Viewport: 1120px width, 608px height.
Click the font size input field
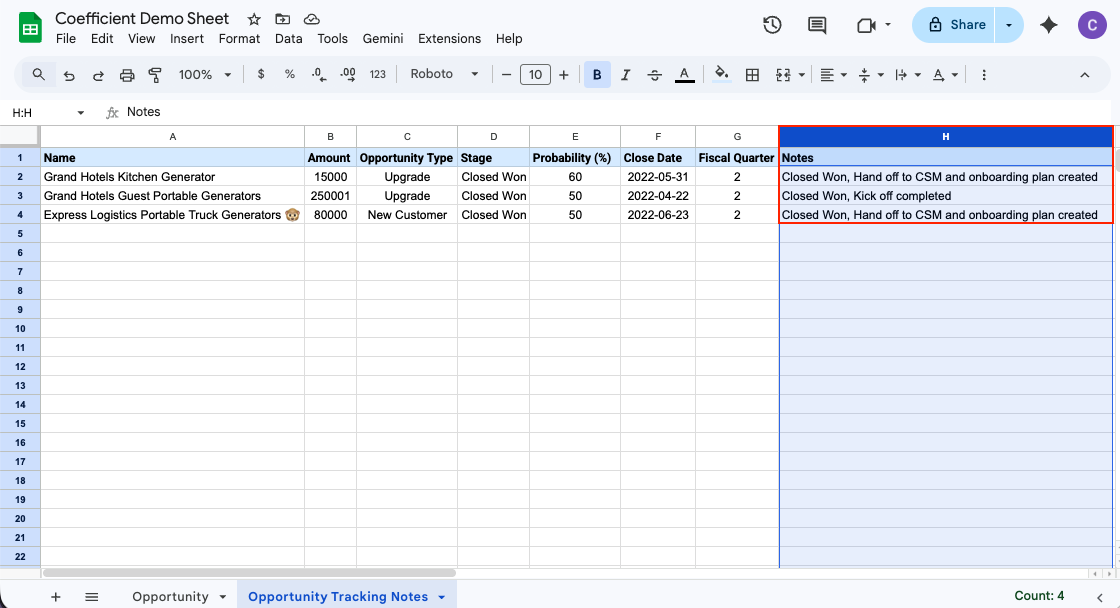[535, 74]
